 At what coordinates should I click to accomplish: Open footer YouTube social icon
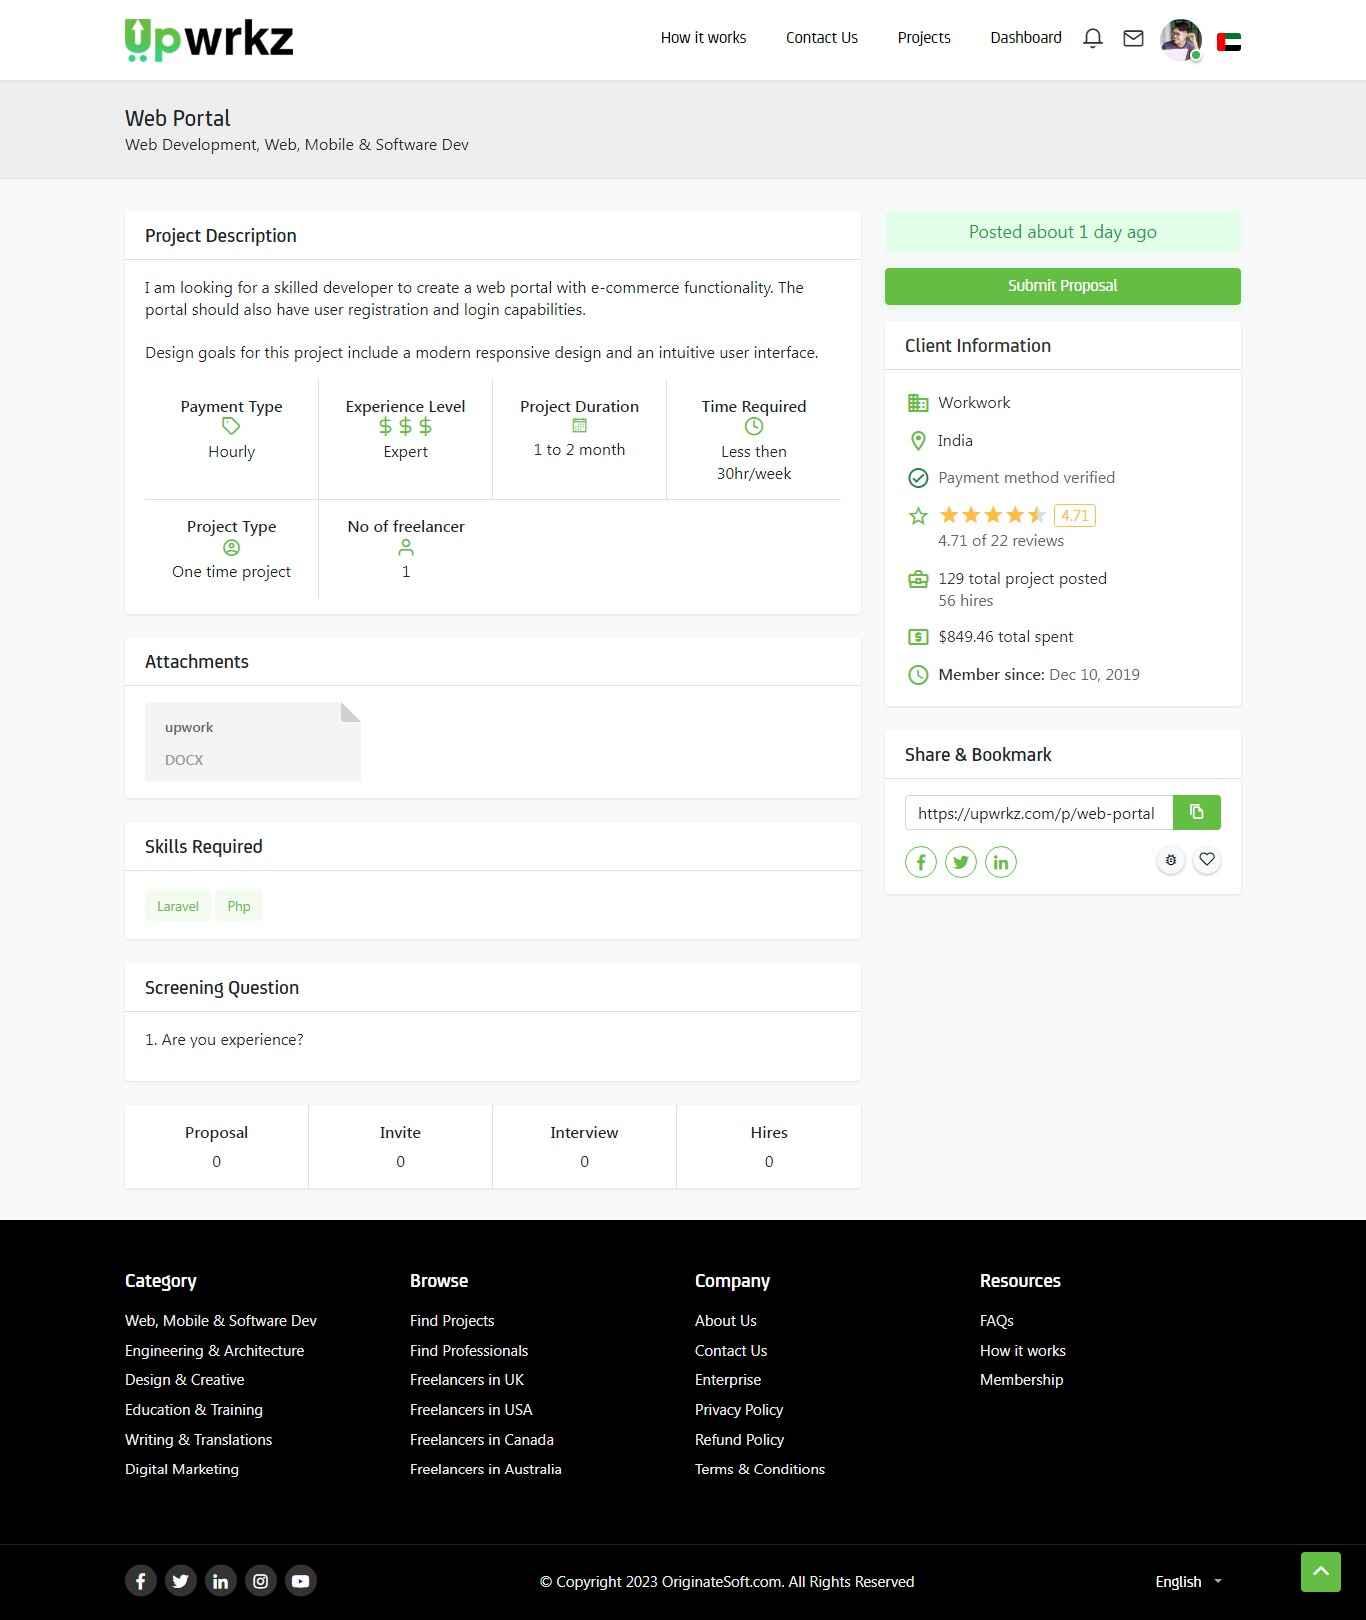pyautogui.click(x=300, y=1581)
